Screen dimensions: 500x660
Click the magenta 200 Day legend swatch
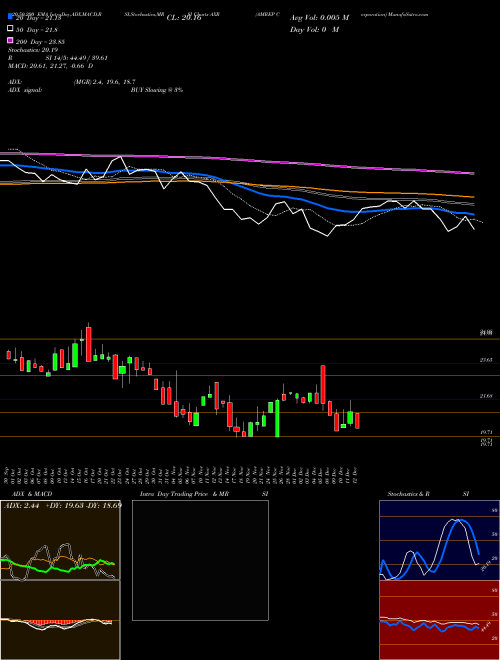tap(10, 41)
